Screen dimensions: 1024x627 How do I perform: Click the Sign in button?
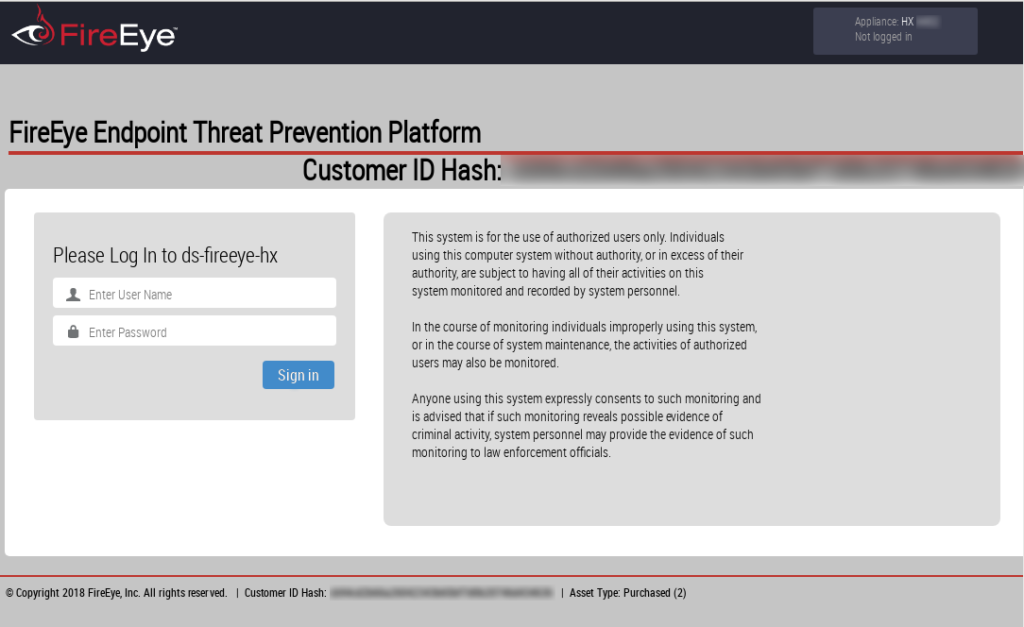298,375
